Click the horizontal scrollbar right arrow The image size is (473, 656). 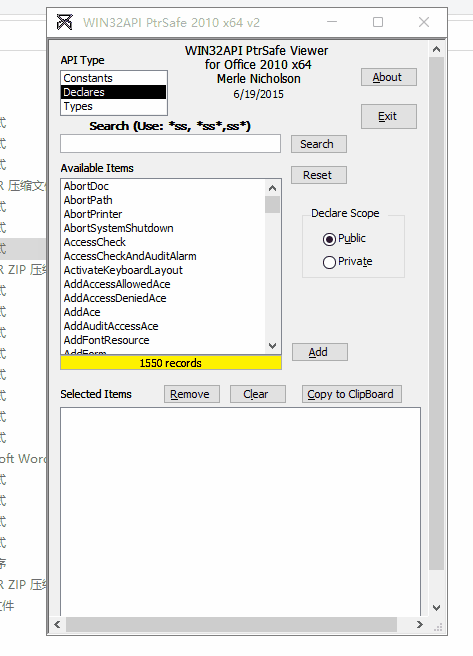[x=419, y=625]
